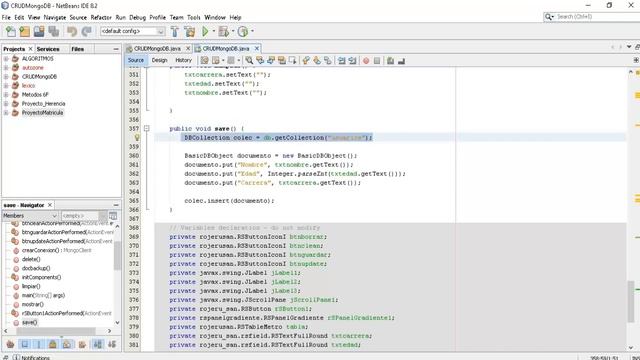Click the editor Find Selection magnifier icon

coord(249,60)
